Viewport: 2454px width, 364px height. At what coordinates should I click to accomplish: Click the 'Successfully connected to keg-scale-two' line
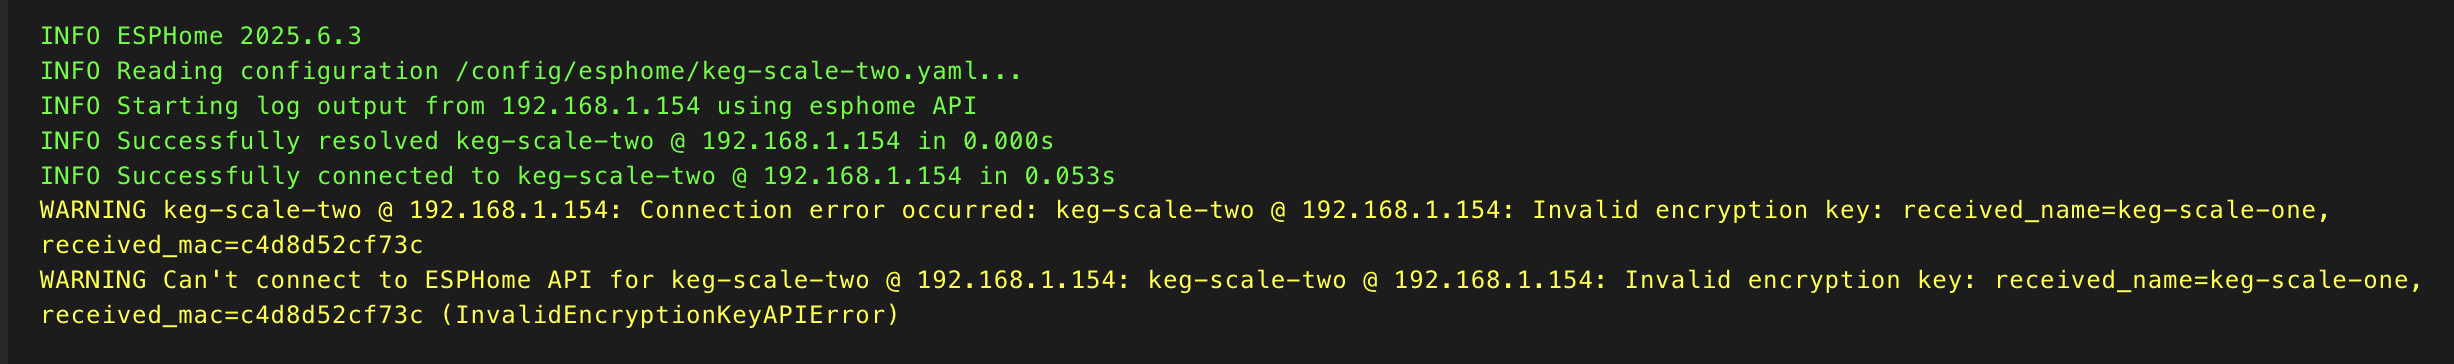coord(578,176)
